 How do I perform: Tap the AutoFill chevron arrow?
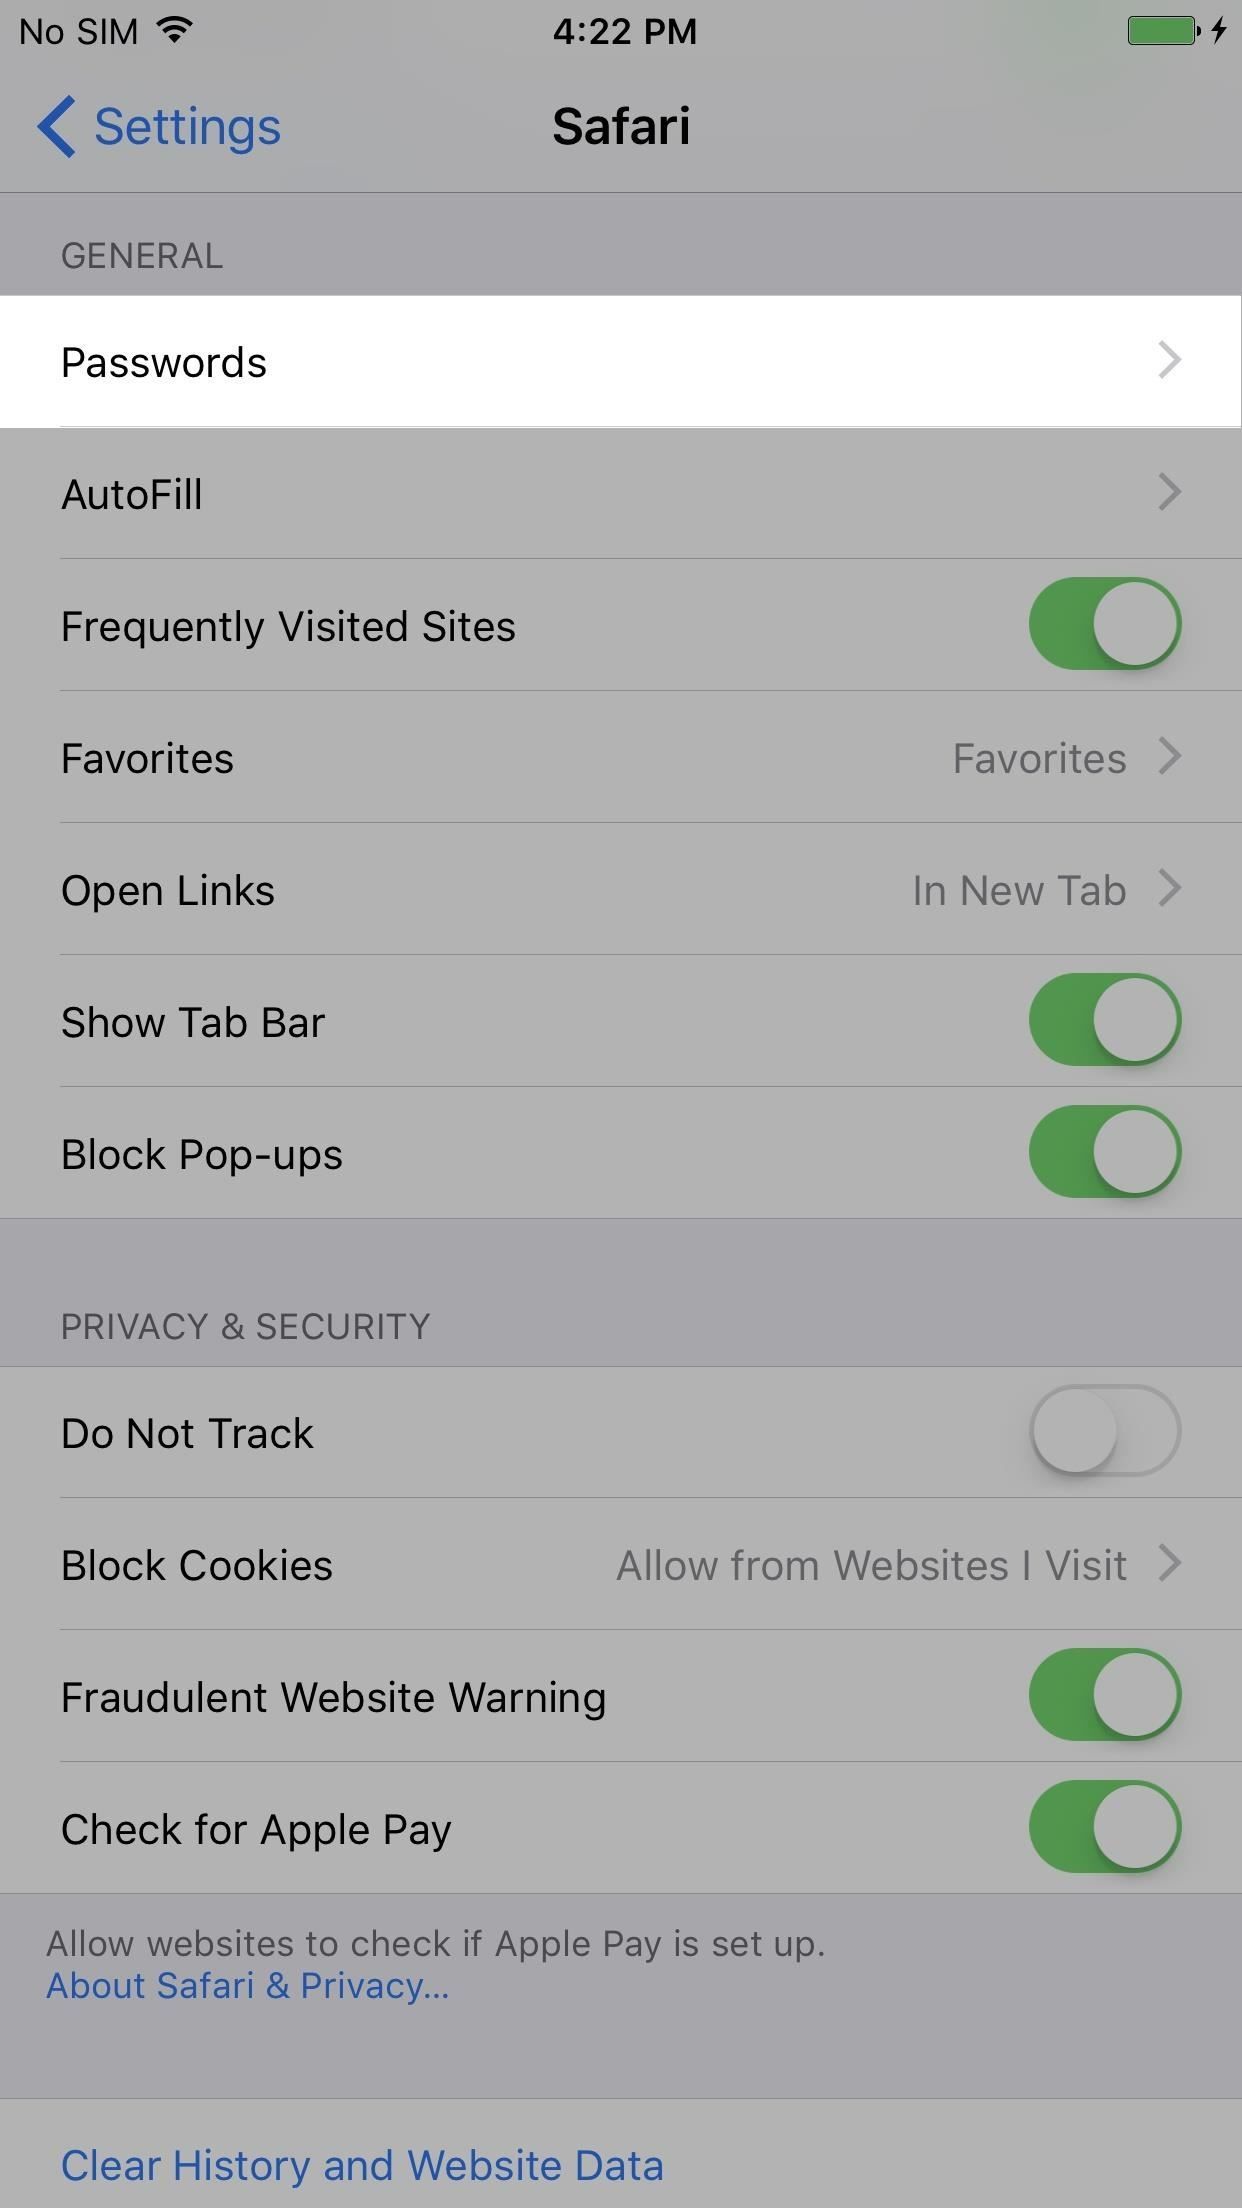[x=1169, y=493]
